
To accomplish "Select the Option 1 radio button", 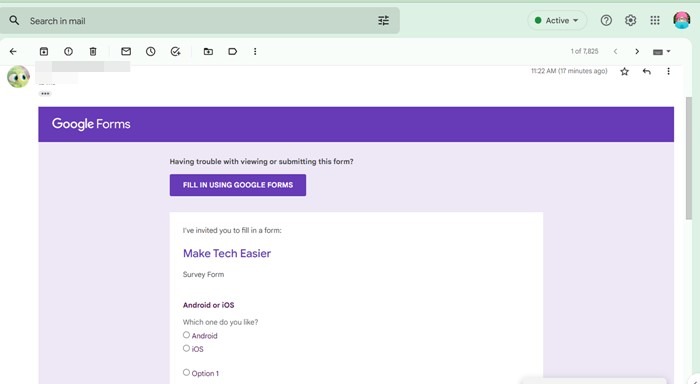I will (x=186, y=372).
